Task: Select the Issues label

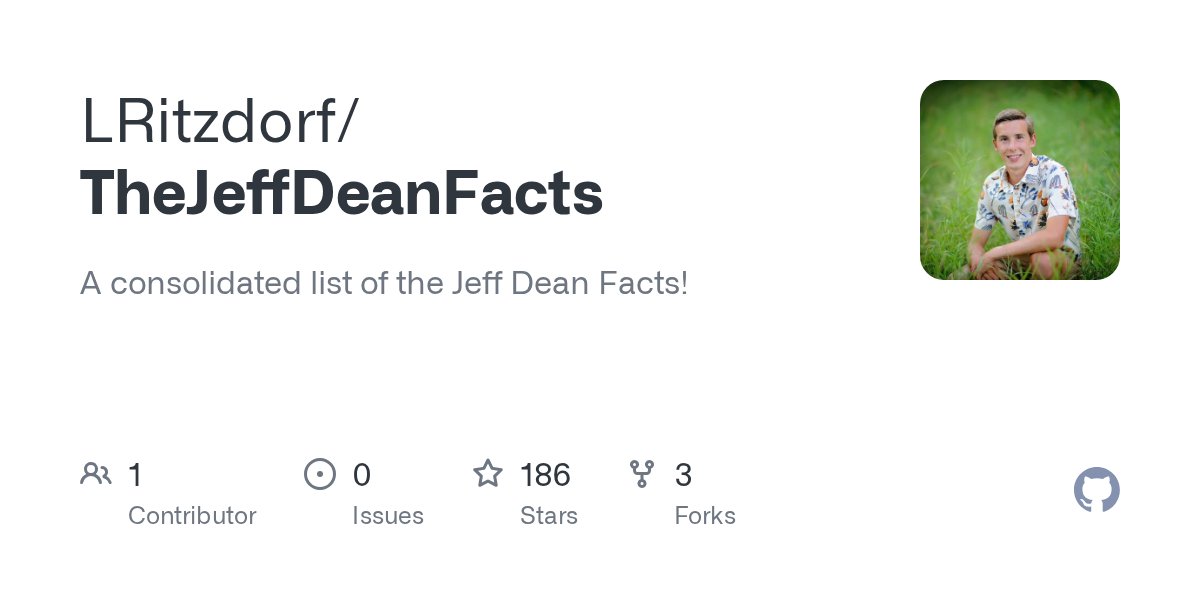Action: [388, 516]
